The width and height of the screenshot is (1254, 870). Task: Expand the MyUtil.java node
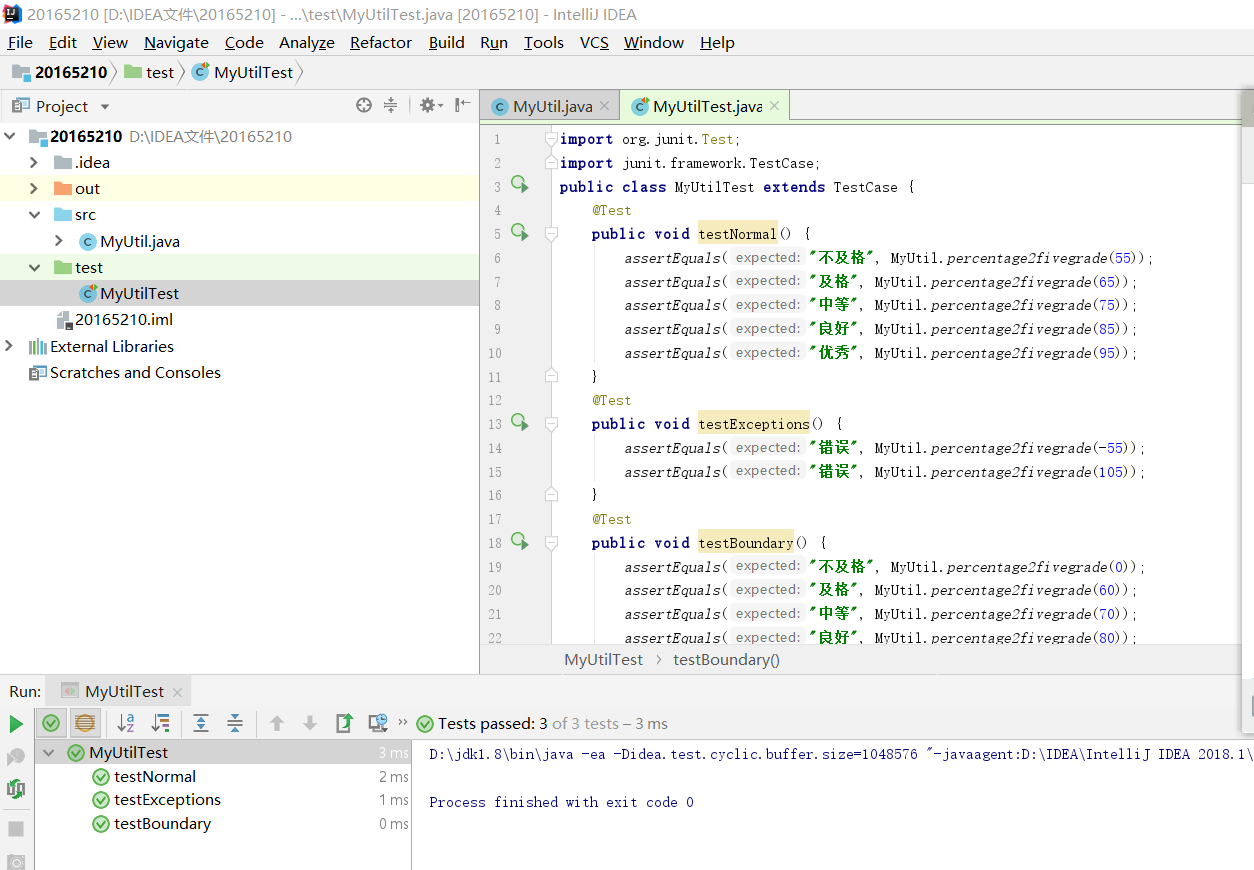[59, 241]
